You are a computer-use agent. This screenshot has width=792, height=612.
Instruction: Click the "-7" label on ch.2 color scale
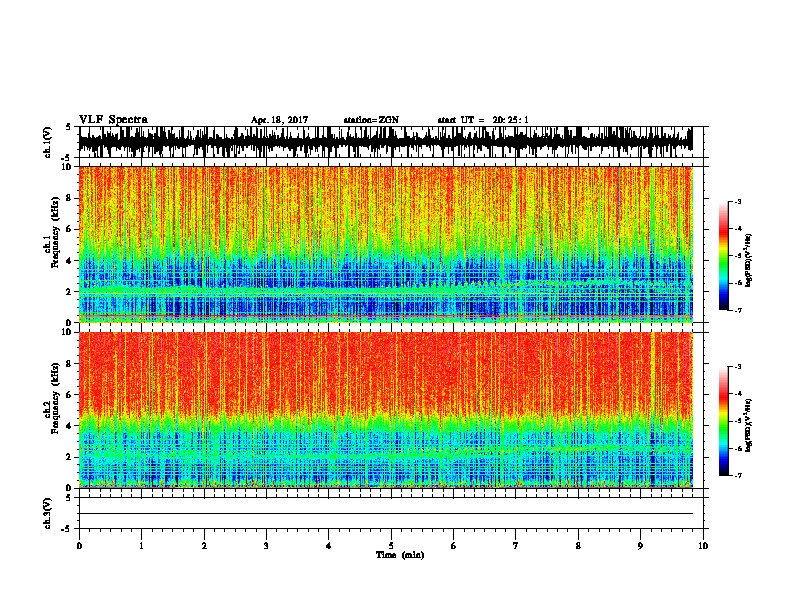point(738,475)
